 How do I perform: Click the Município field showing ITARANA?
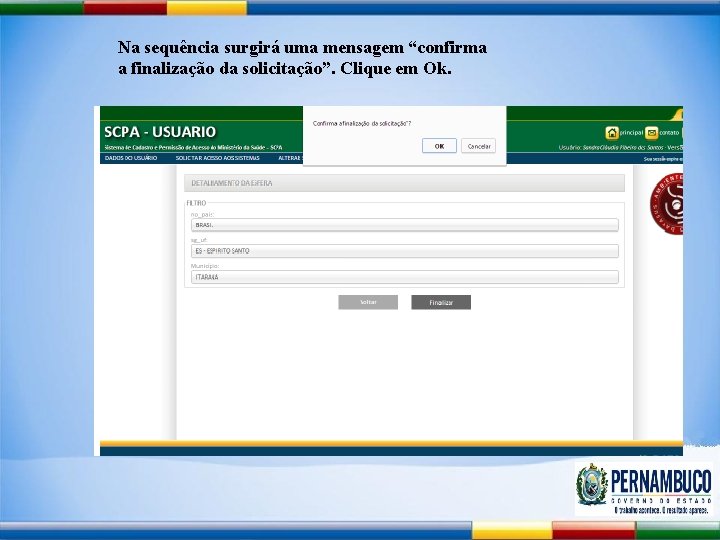coord(405,277)
